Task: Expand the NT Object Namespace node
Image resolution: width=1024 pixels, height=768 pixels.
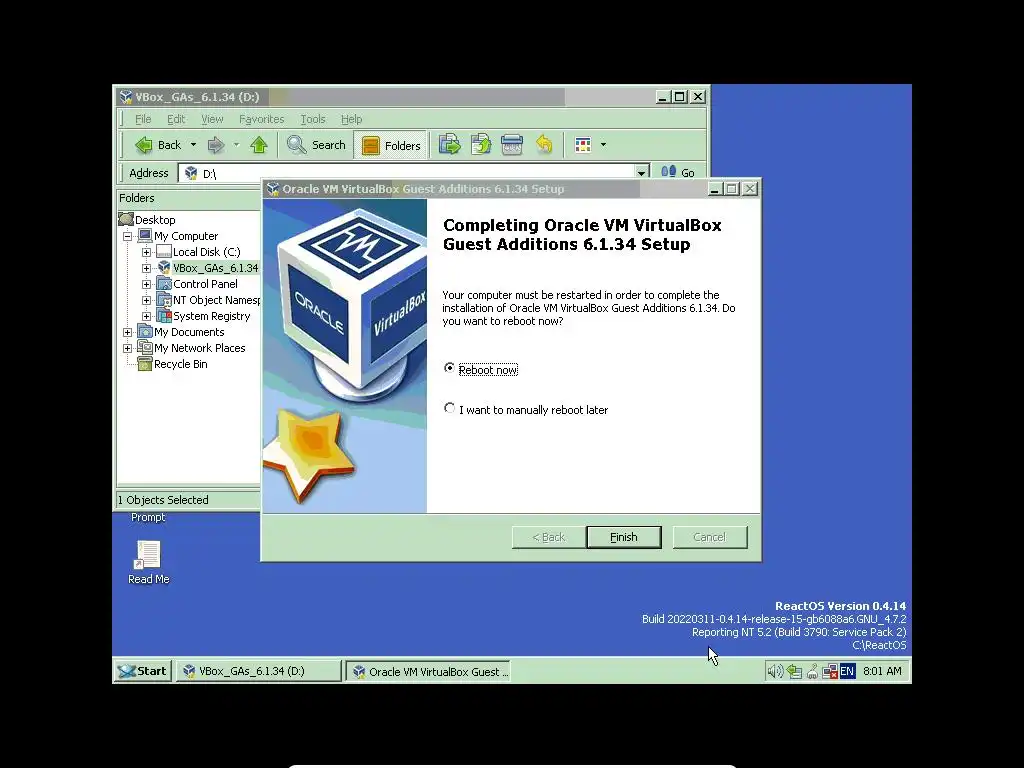Action: tap(146, 300)
